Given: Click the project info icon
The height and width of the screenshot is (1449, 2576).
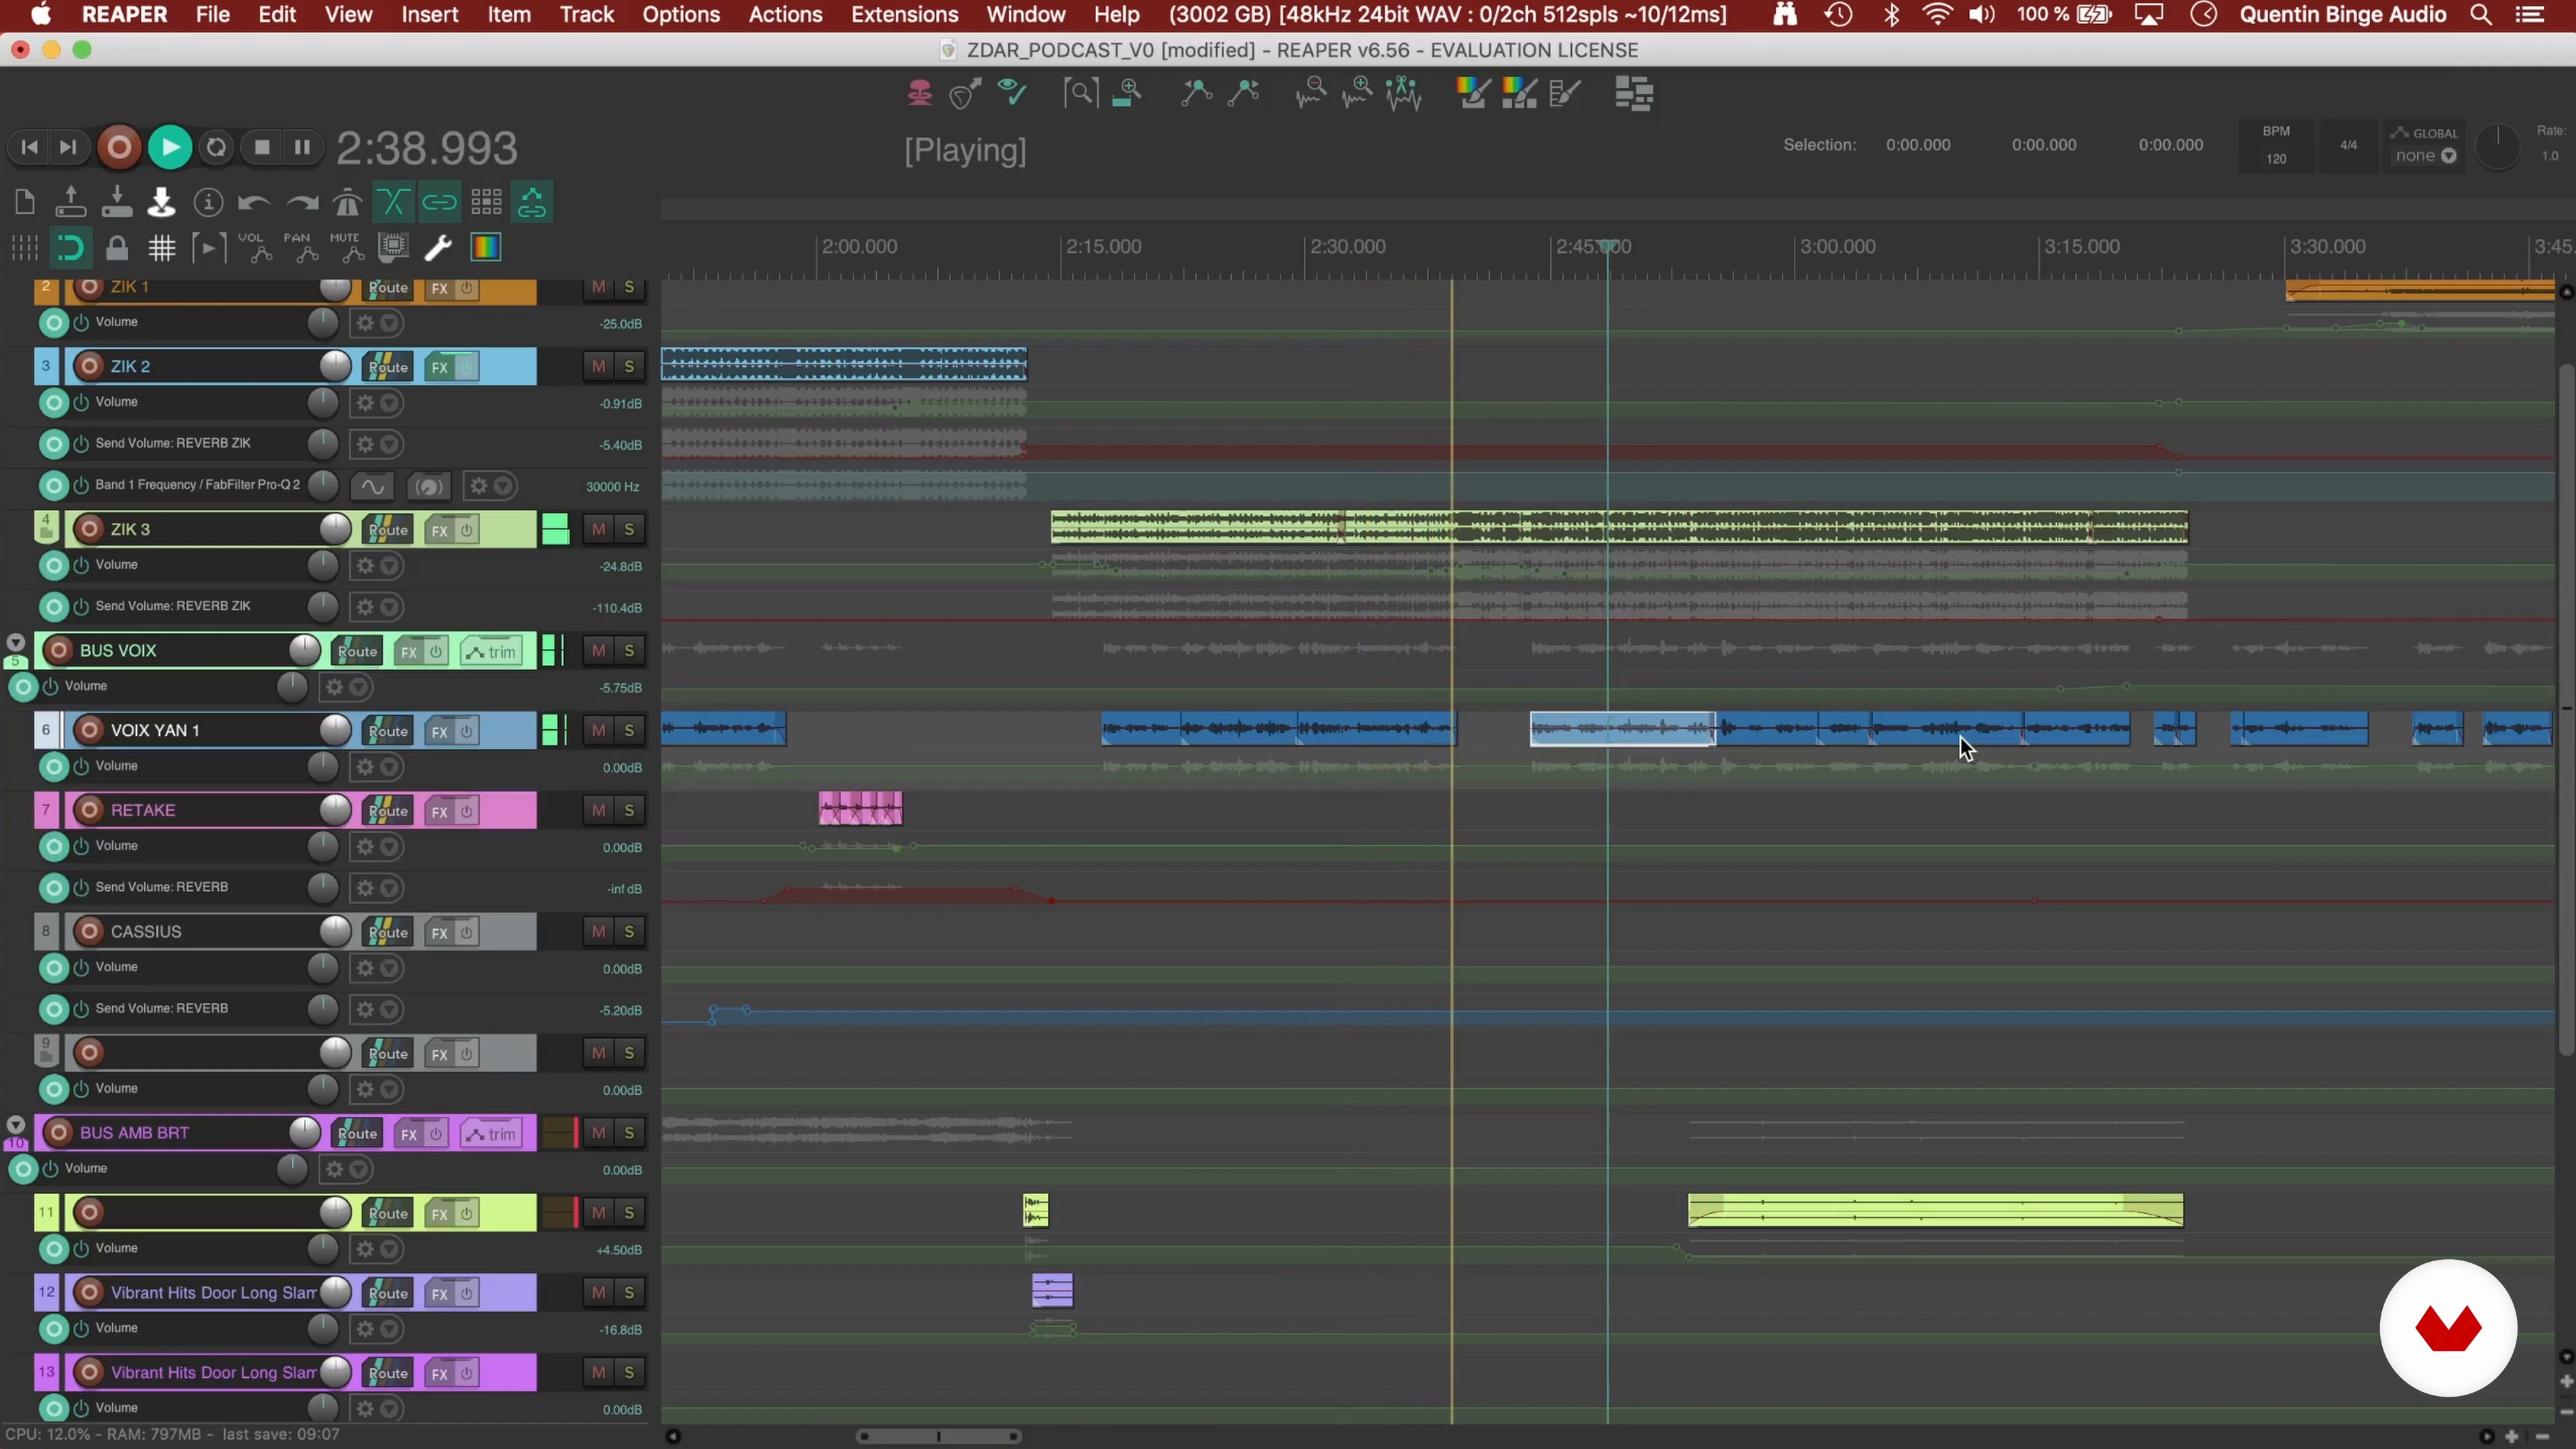Looking at the screenshot, I should click(x=208, y=203).
